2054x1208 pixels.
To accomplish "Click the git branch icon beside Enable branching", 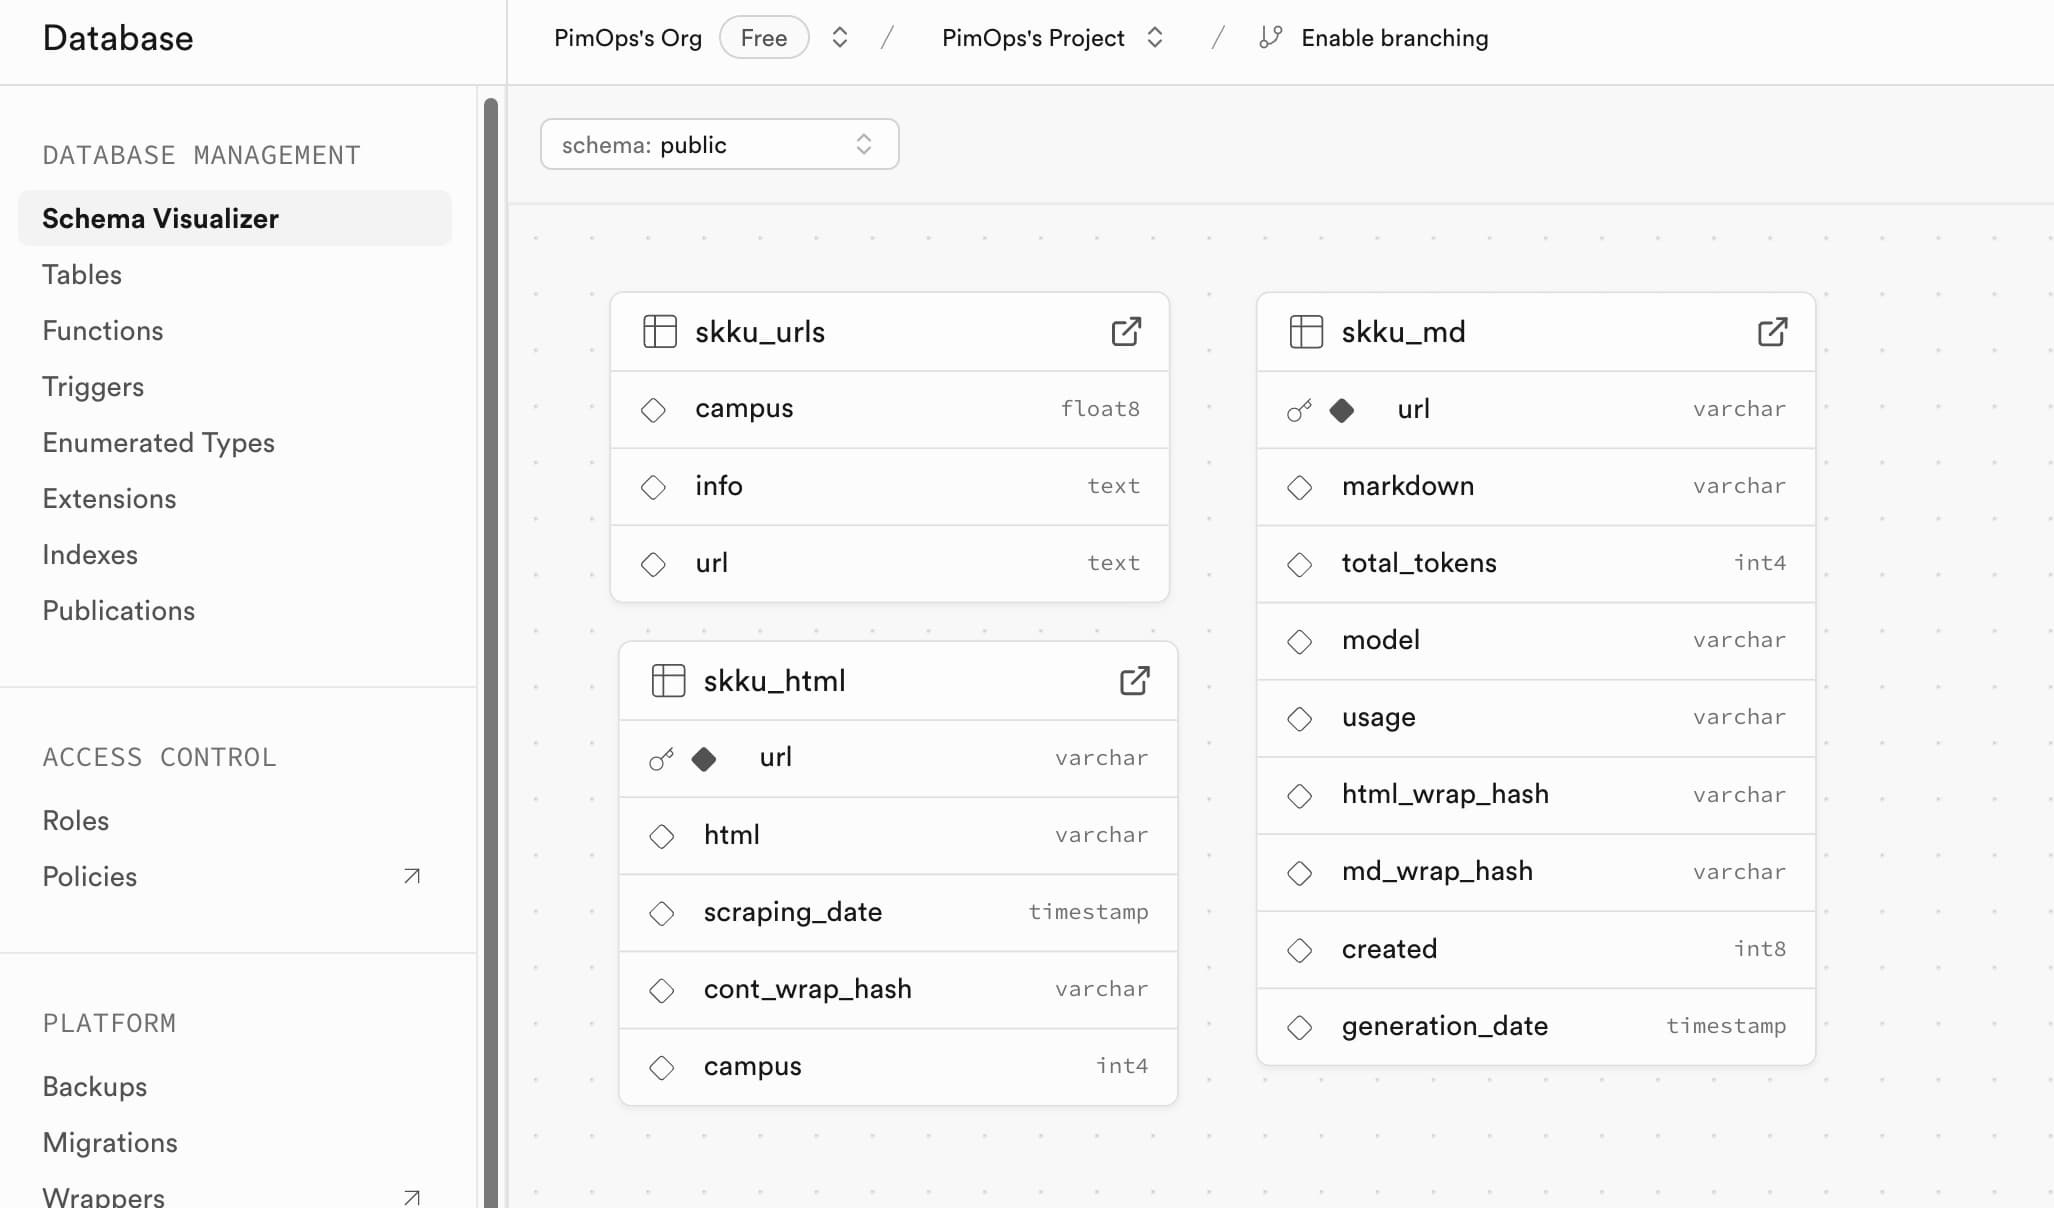I will tap(1270, 38).
